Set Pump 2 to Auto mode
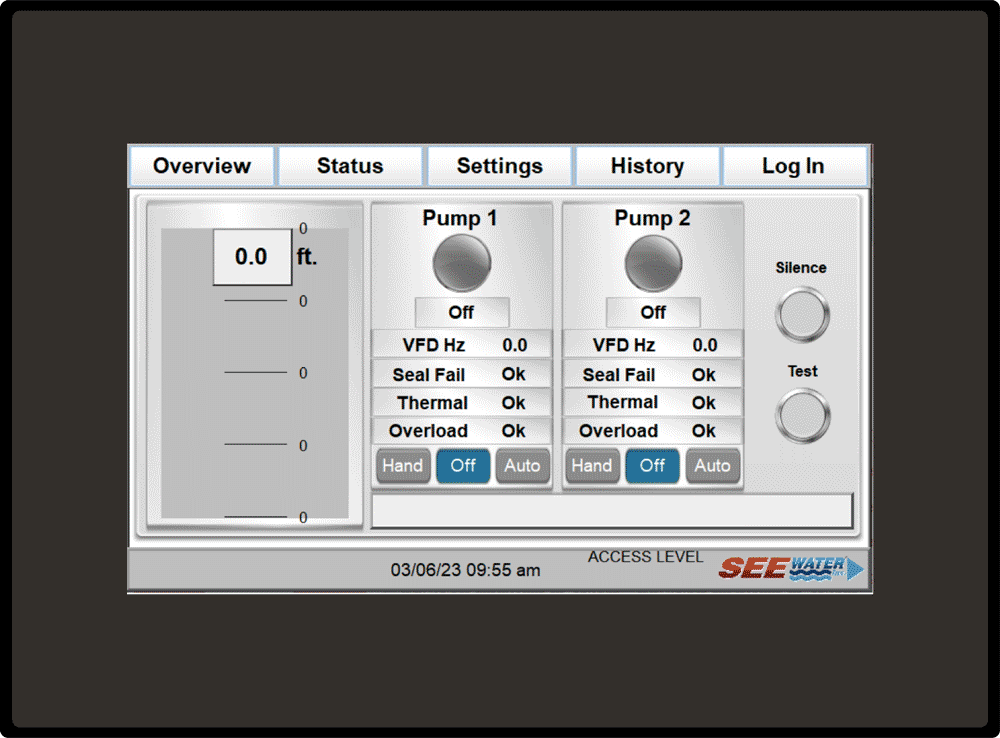 click(x=712, y=466)
